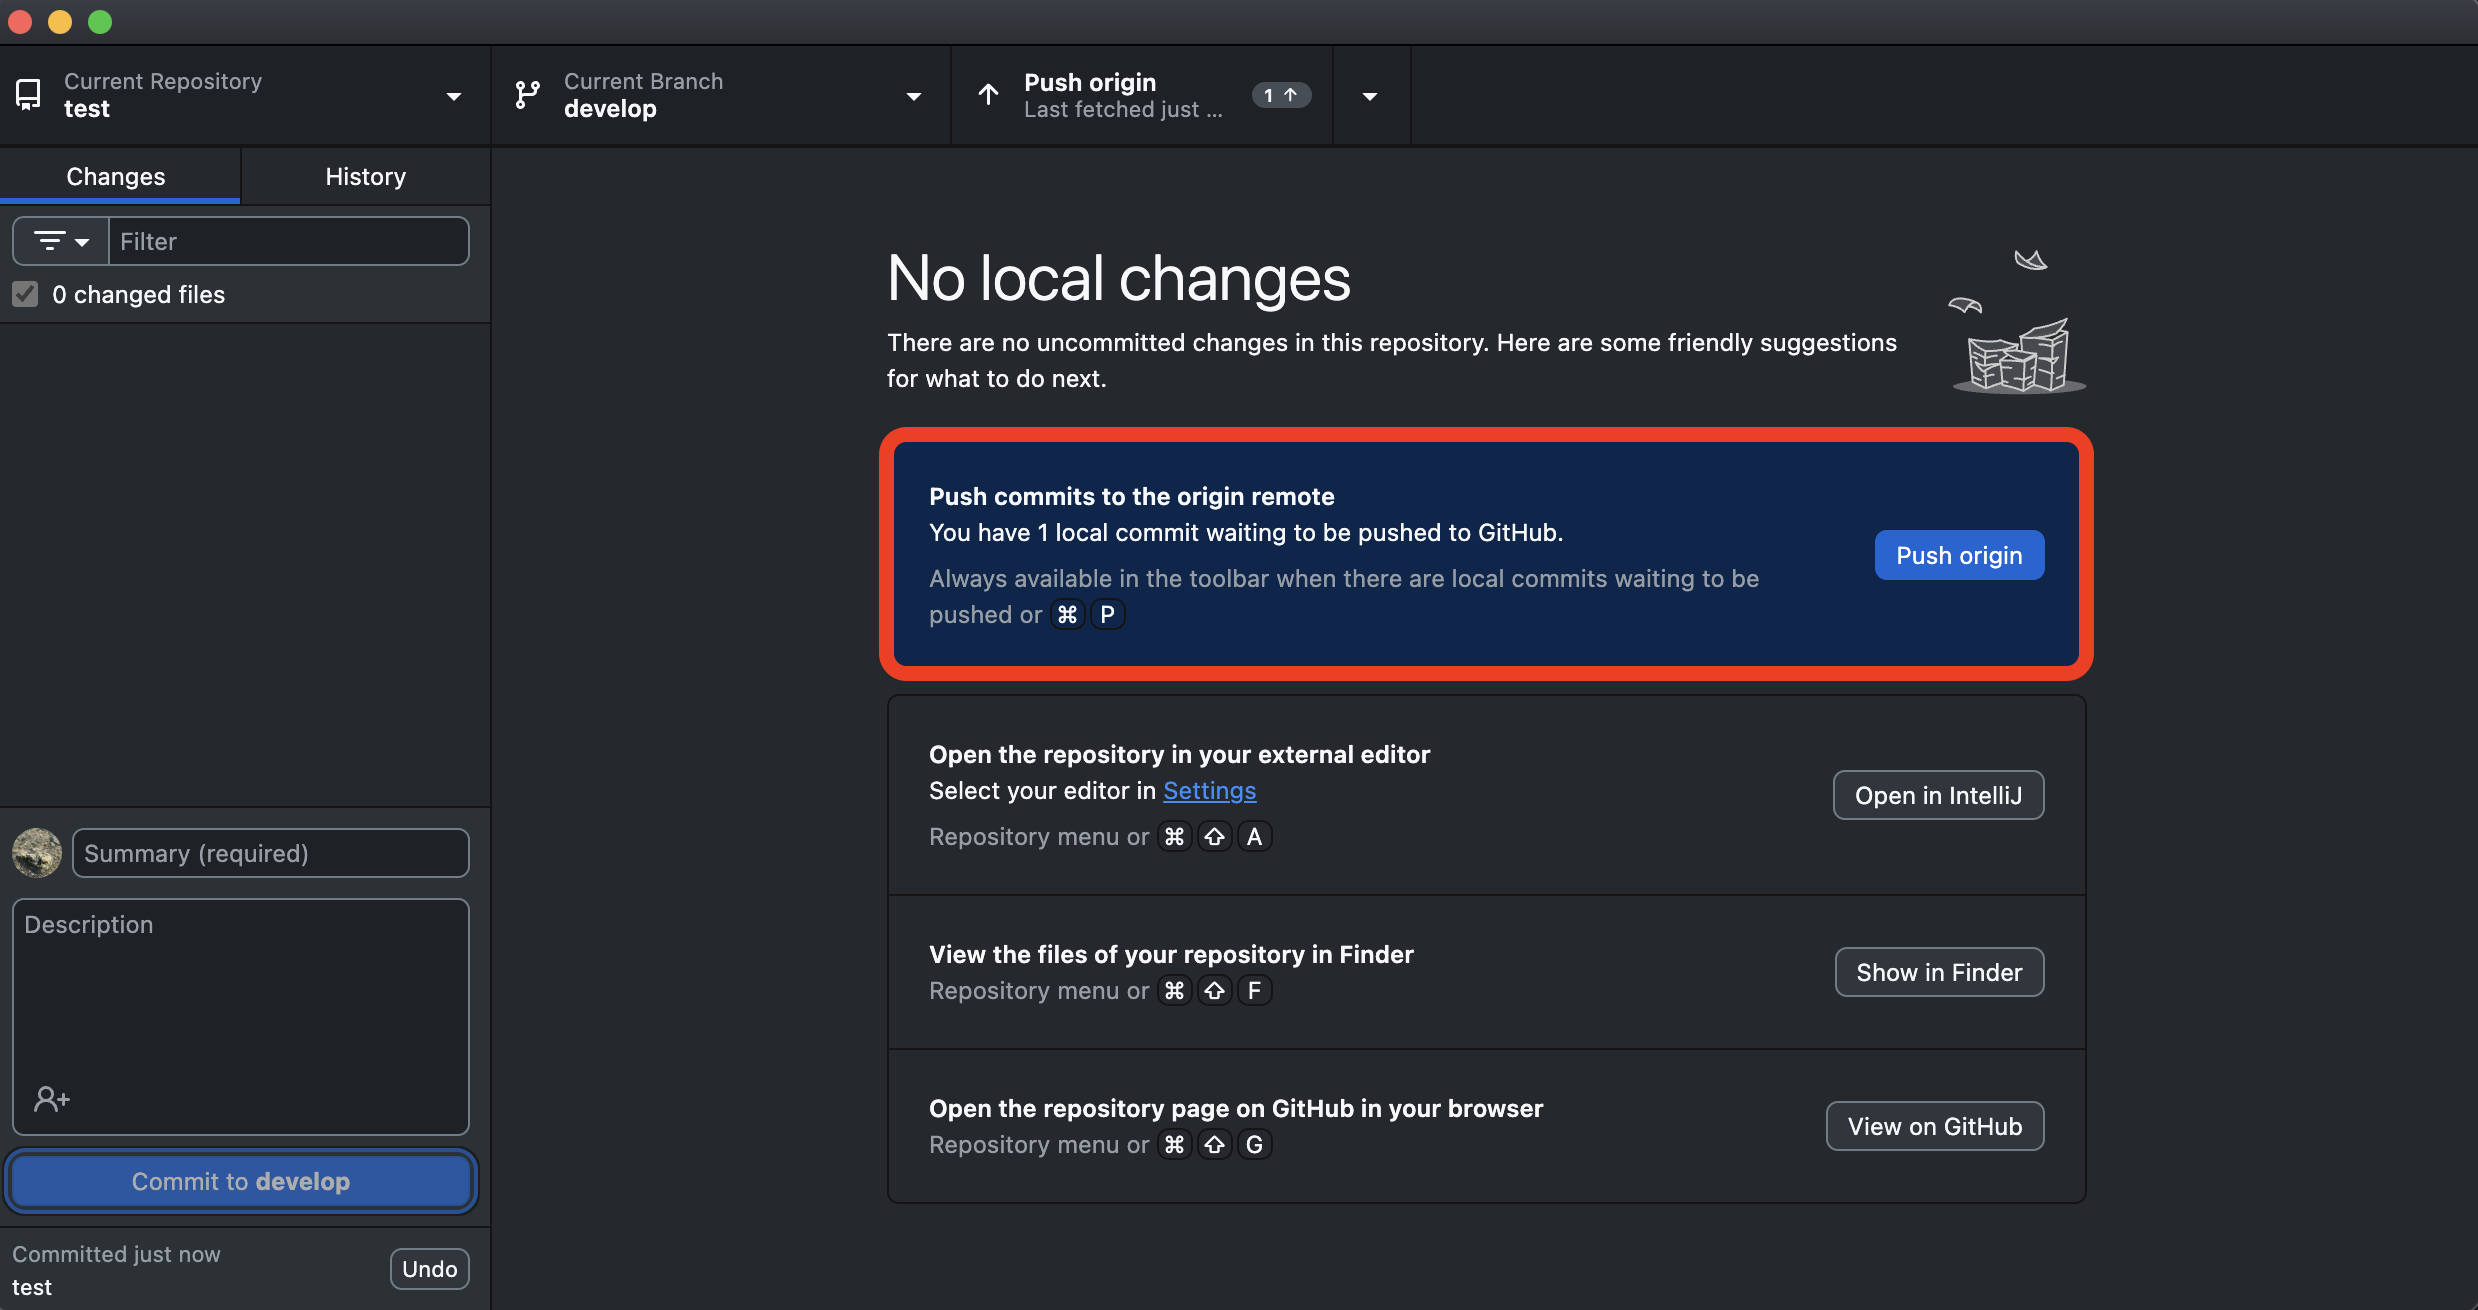Expand the Current Repository dropdown
Image resolution: width=2478 pixels, height=1310 pixels.
tap(453, 96)
